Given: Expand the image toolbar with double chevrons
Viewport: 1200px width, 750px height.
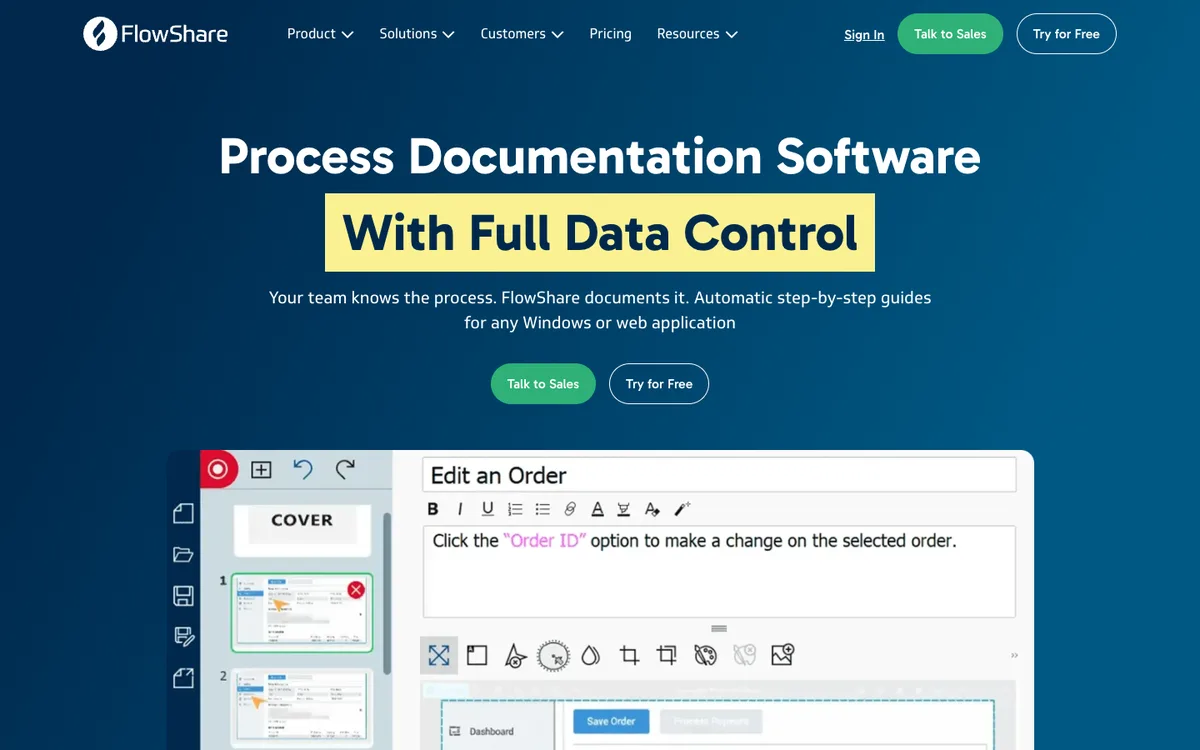Looking at the screenshot, I should pyautogui.click(x=1014, y=656).
